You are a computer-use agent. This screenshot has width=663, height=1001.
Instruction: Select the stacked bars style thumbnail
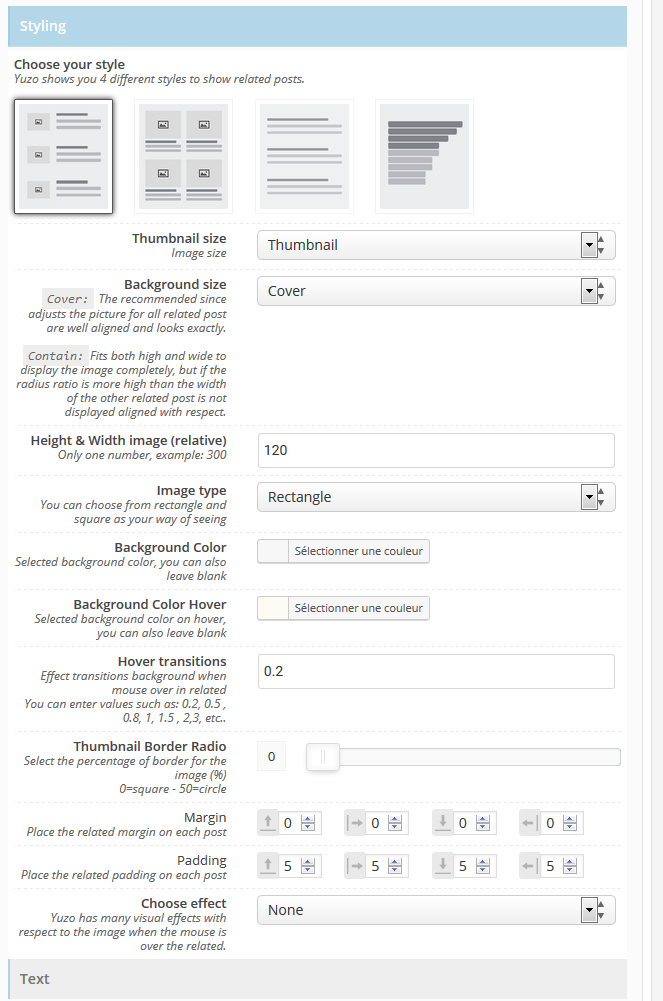click(424, 156)
